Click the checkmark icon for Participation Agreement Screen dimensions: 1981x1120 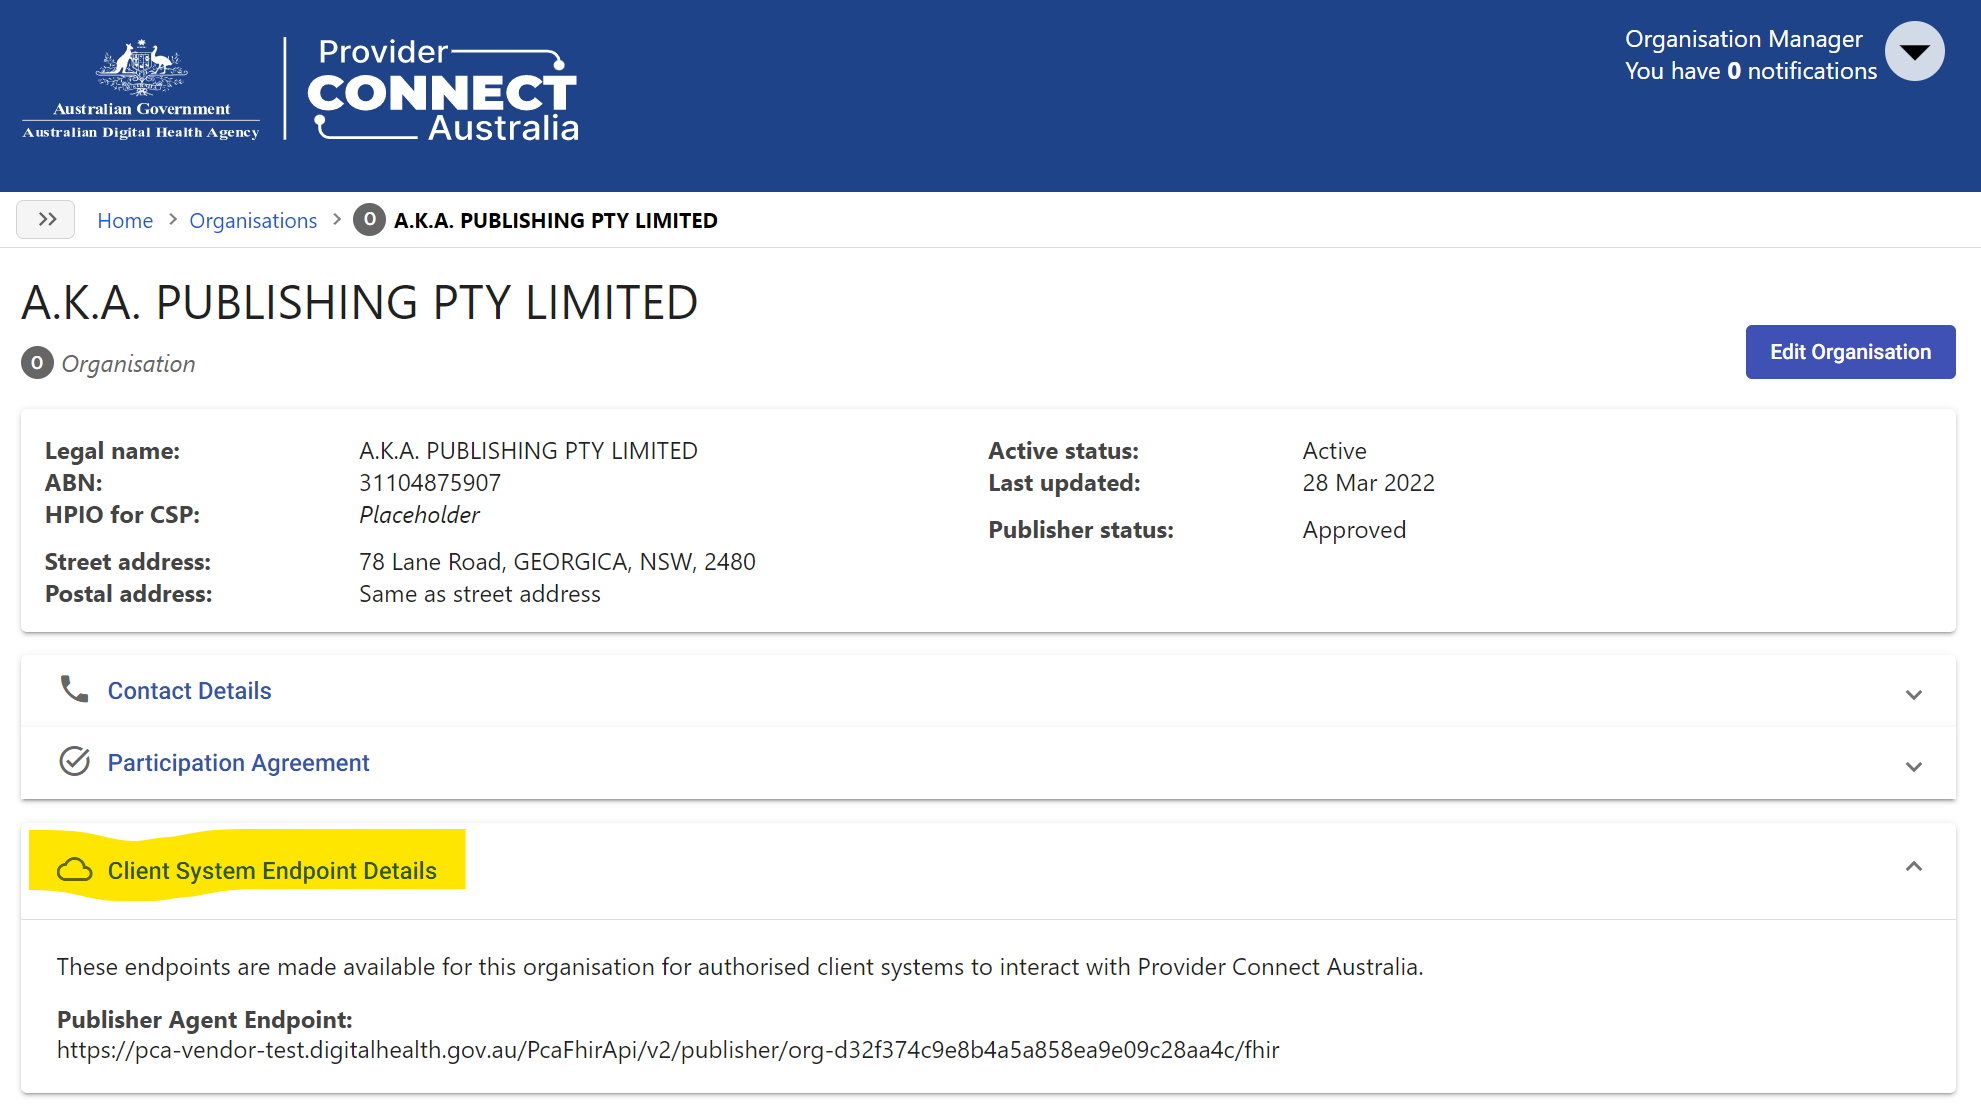point(74,761)
